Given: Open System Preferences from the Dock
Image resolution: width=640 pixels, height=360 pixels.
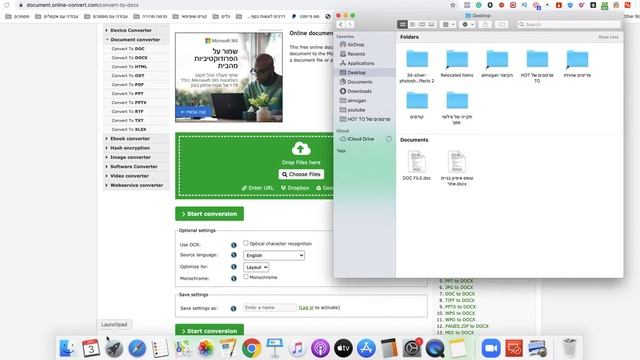Looking at the screenshot, I should (412, 348).
